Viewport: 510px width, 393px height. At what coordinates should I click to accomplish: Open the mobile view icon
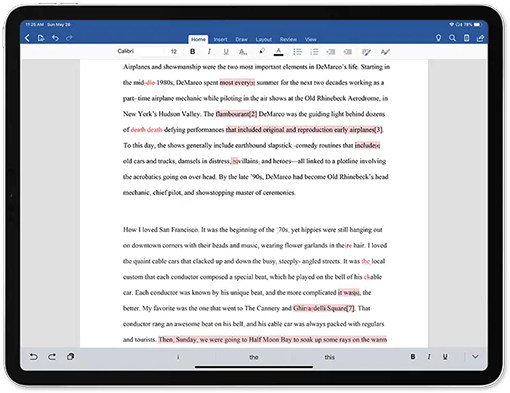point(466,38)
